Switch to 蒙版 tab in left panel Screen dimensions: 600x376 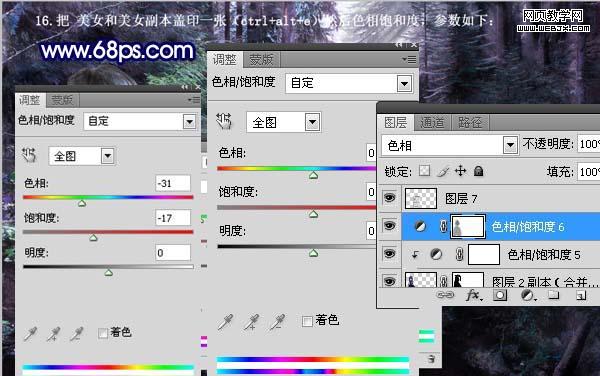(62, 100)
